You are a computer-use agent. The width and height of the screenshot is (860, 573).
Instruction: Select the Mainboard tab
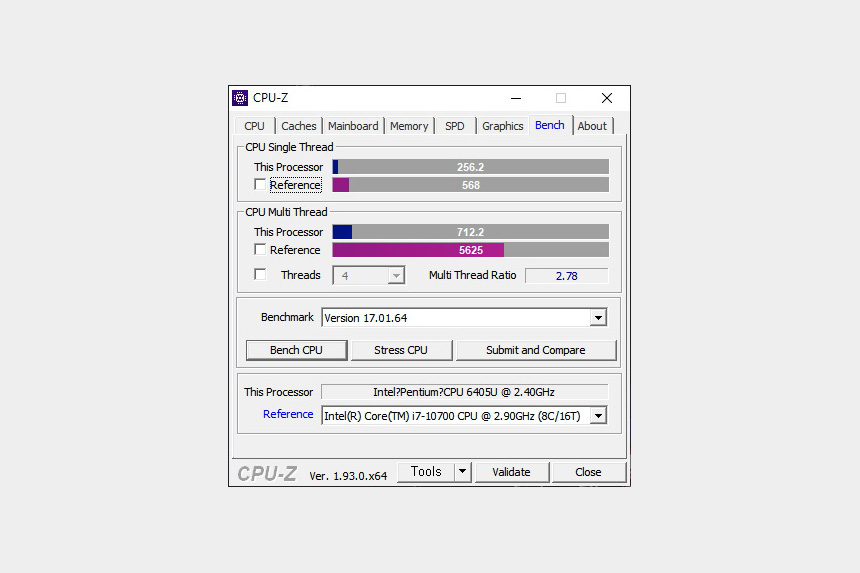pos(353,126)
